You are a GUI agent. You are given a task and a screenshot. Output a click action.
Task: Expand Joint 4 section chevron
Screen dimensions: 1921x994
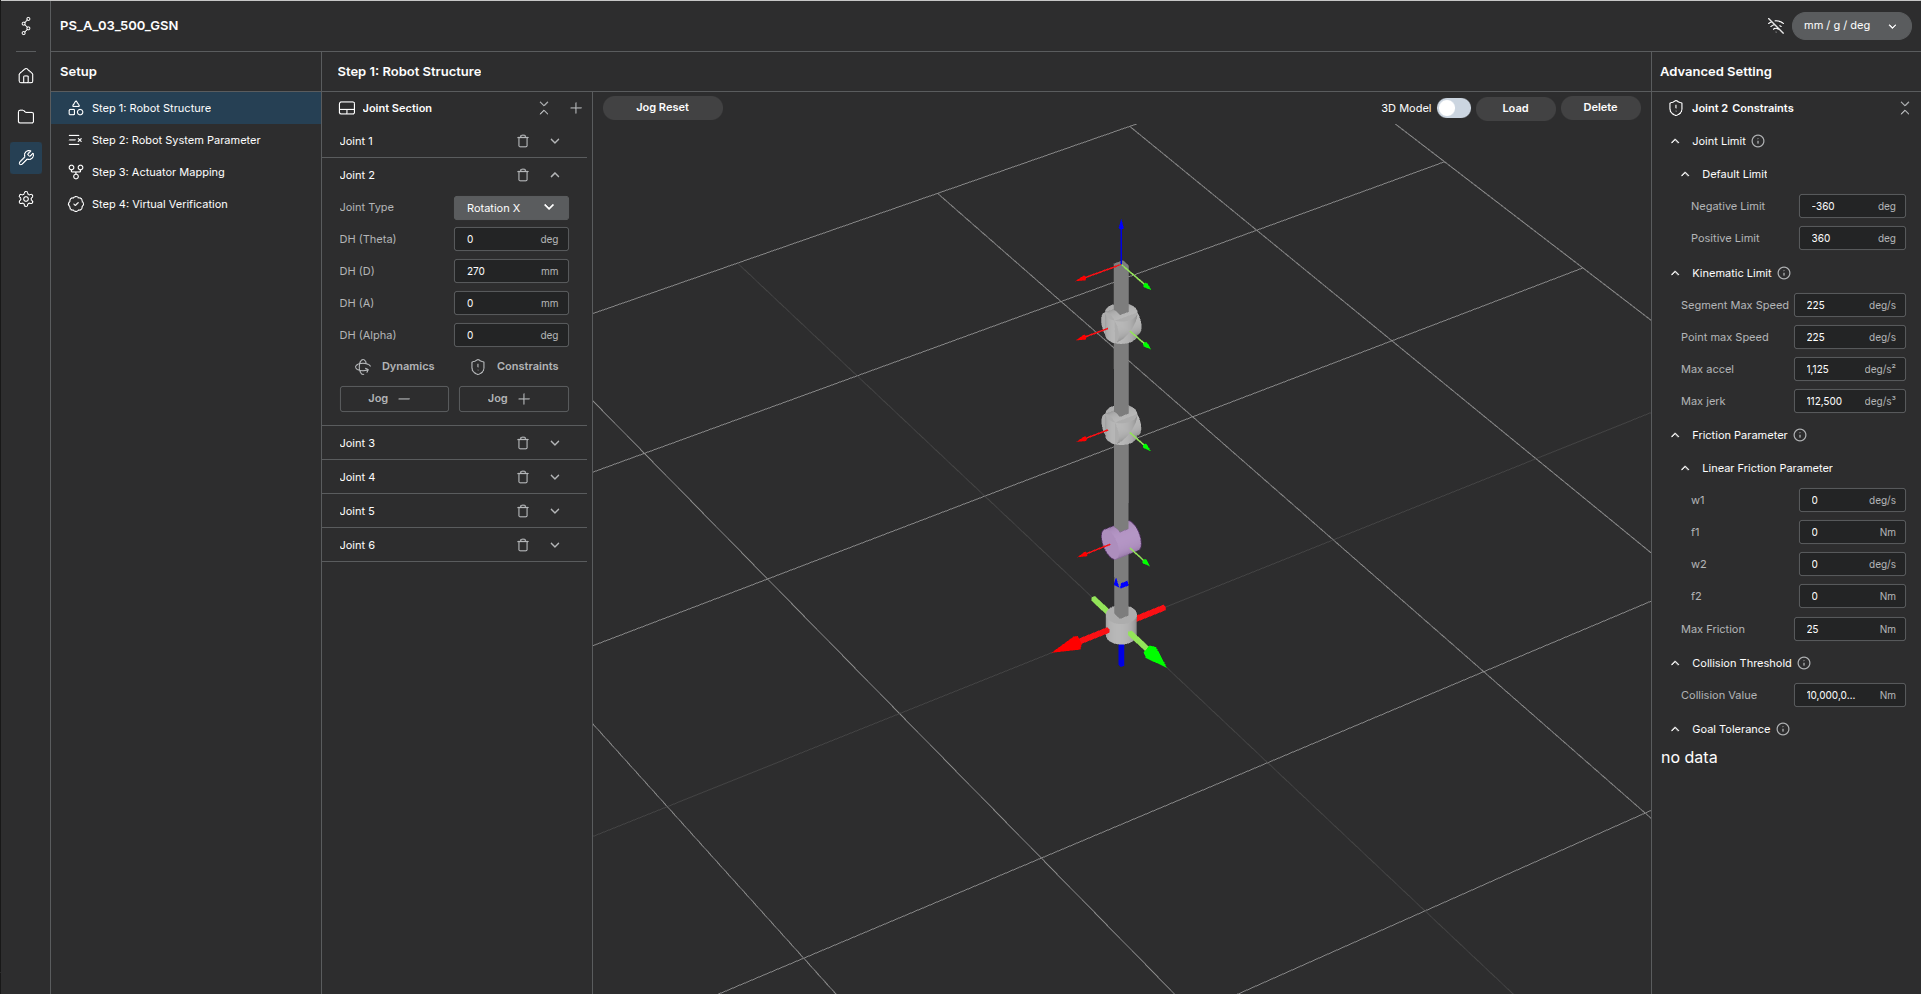(555, 477)
